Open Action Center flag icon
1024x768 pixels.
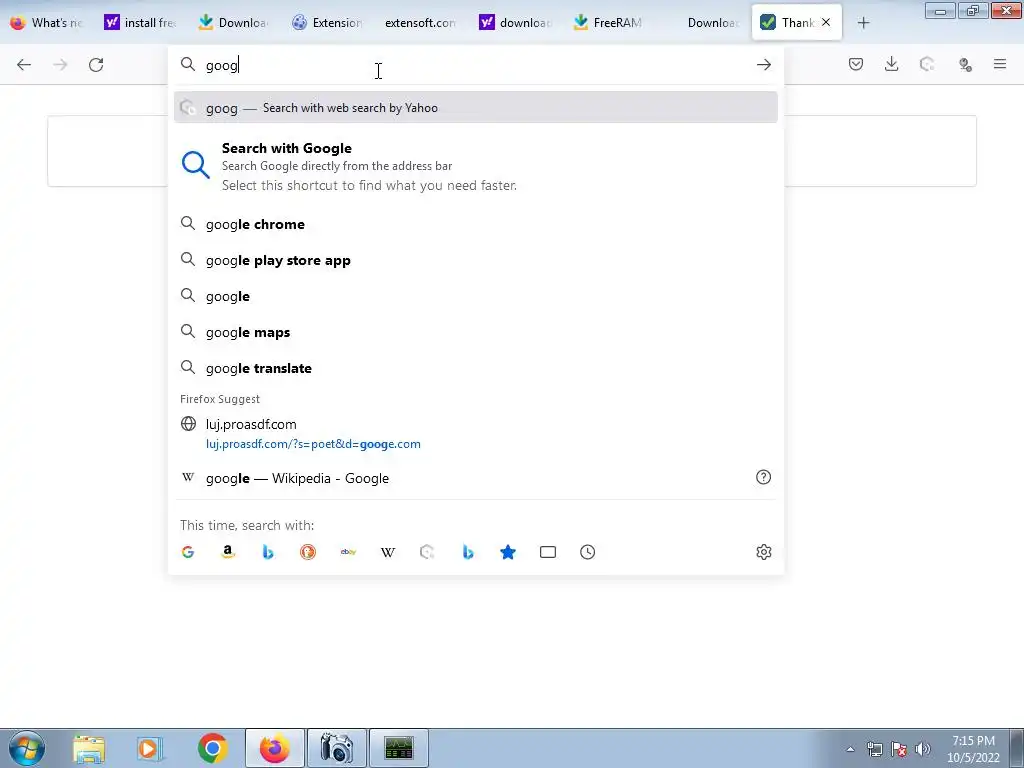click(x=899, y=749)
